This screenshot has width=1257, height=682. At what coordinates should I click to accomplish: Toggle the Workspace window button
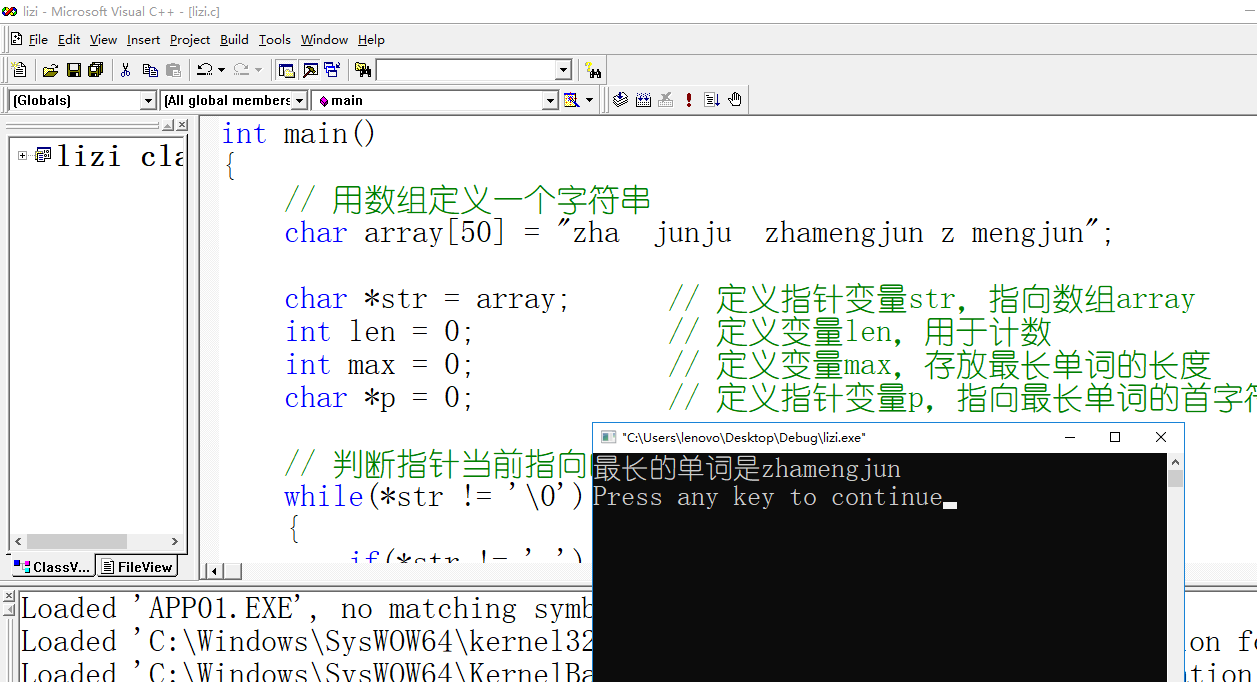point(287,70)
